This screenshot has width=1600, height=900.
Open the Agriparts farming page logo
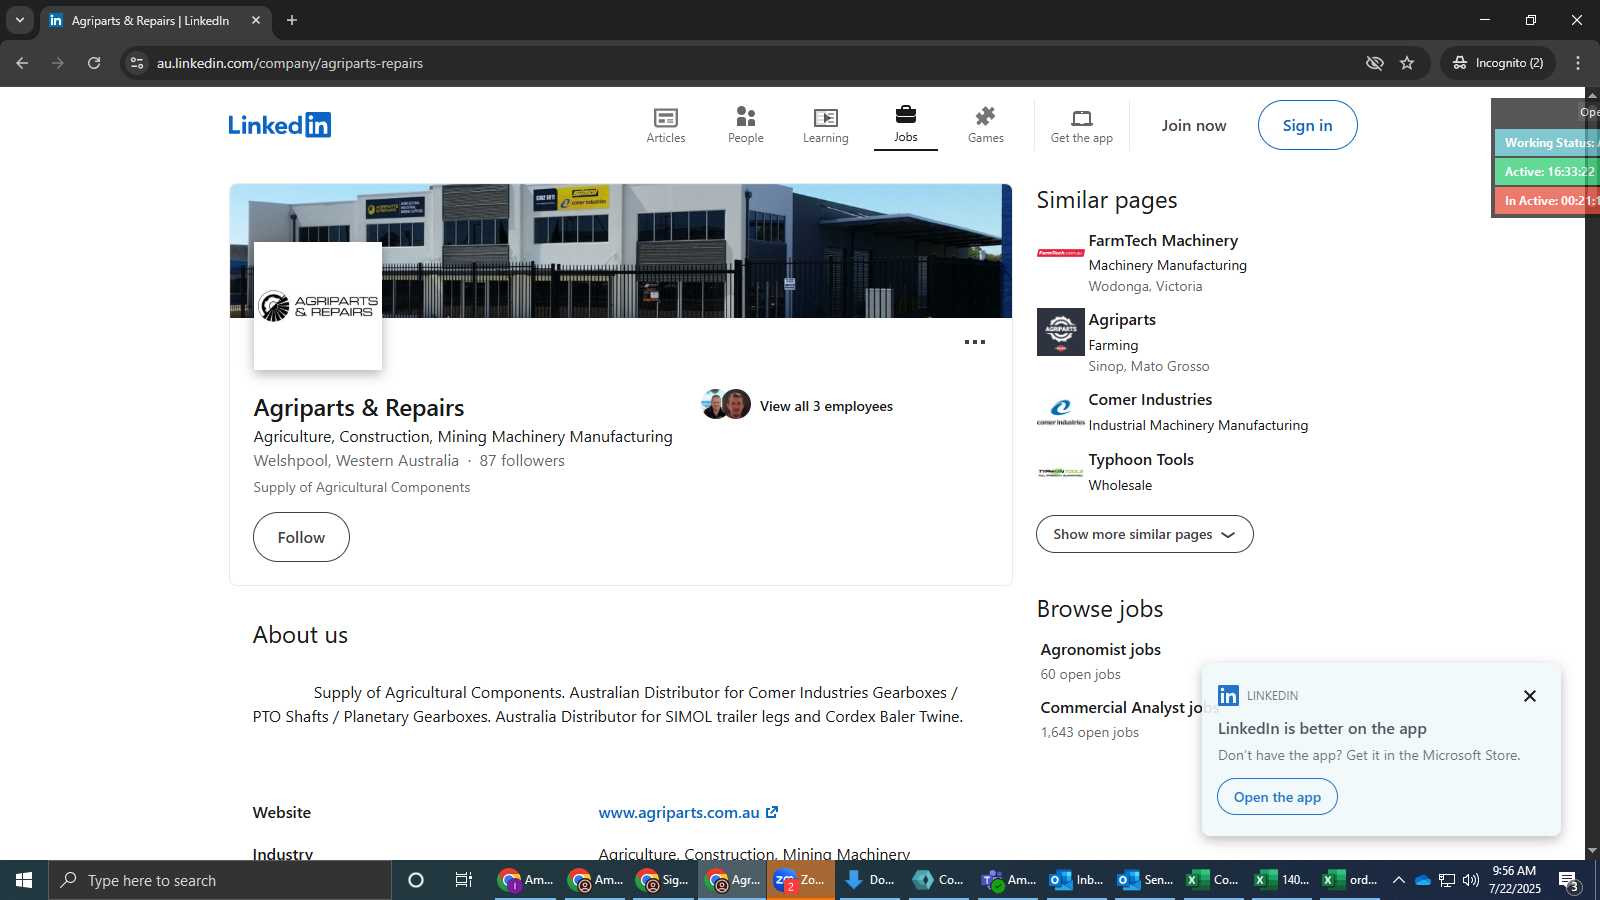point(1061,332)
